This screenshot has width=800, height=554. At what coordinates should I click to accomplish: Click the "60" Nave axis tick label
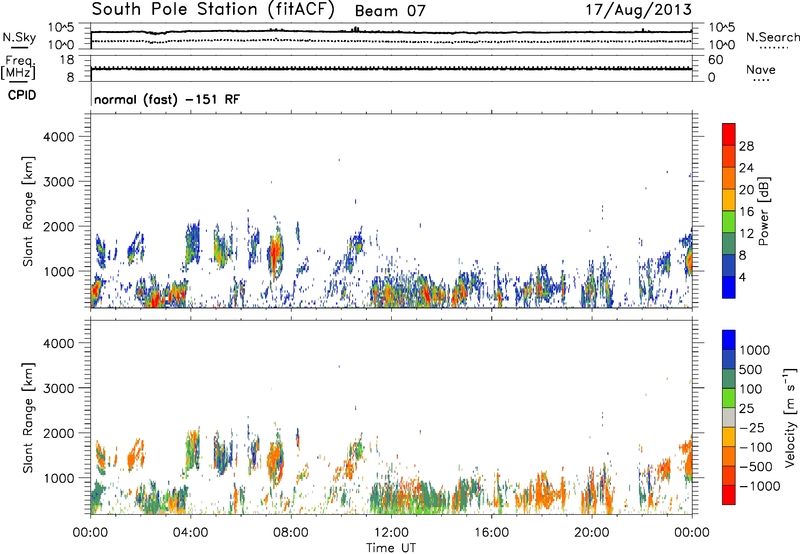point(715,60)
